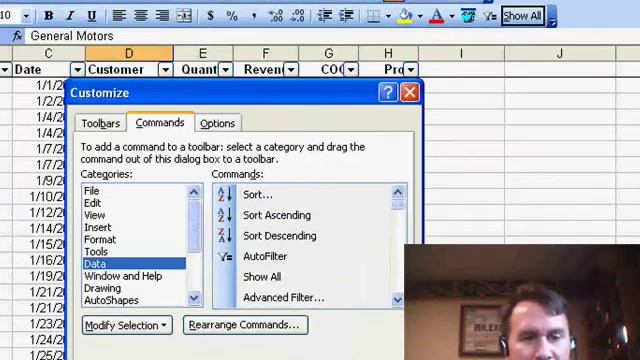640x360 pixels.
Task: Click Rearrange Commands button
Action: [245, 325]
